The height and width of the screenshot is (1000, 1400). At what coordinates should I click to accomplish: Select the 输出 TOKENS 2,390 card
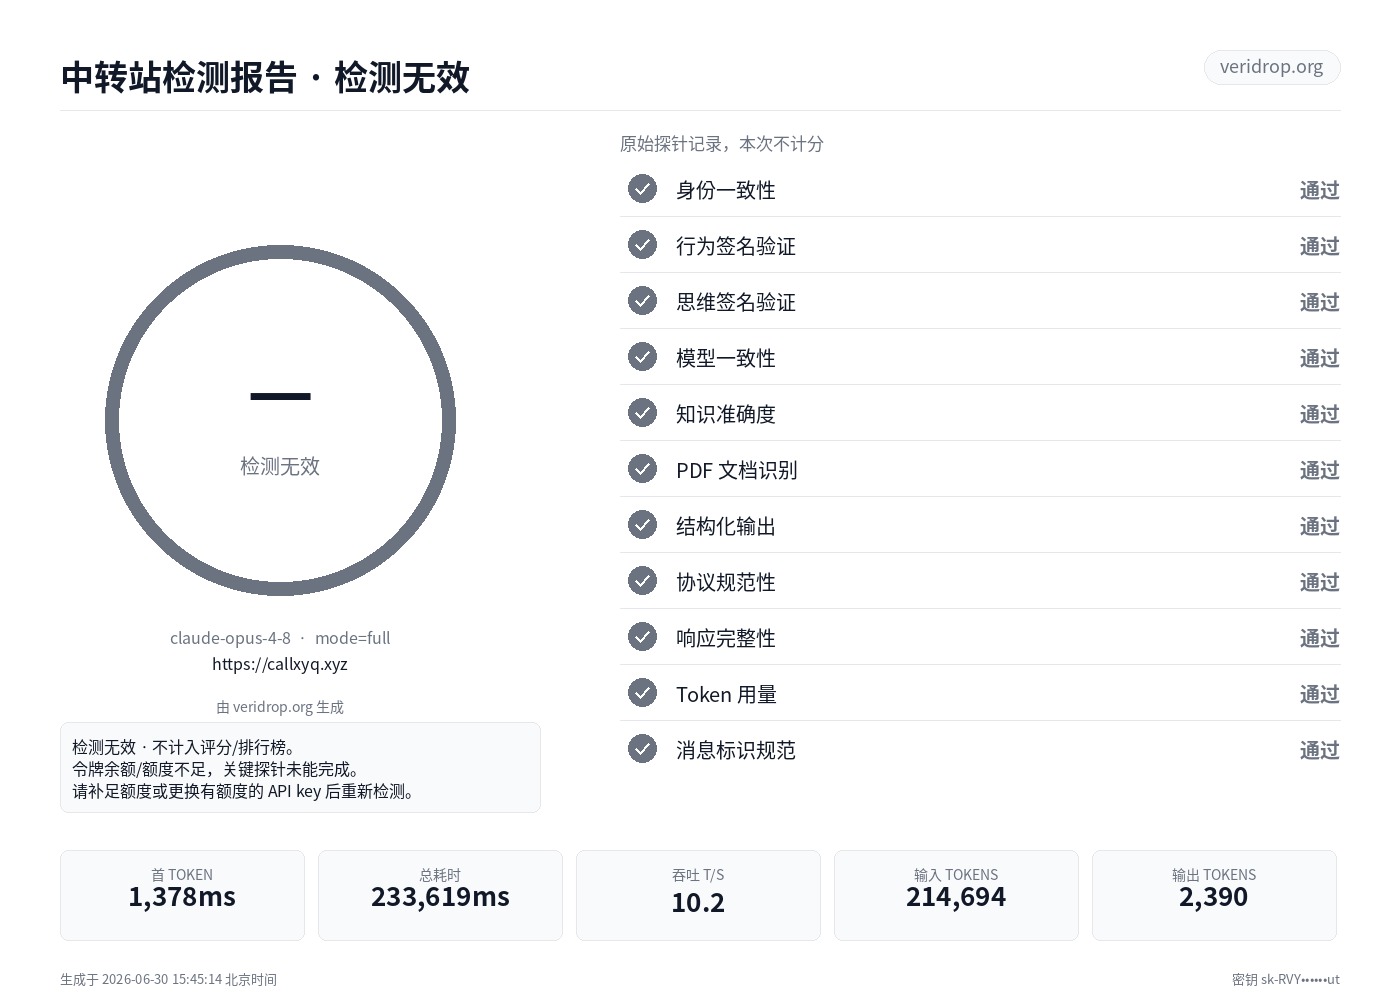1214,895
